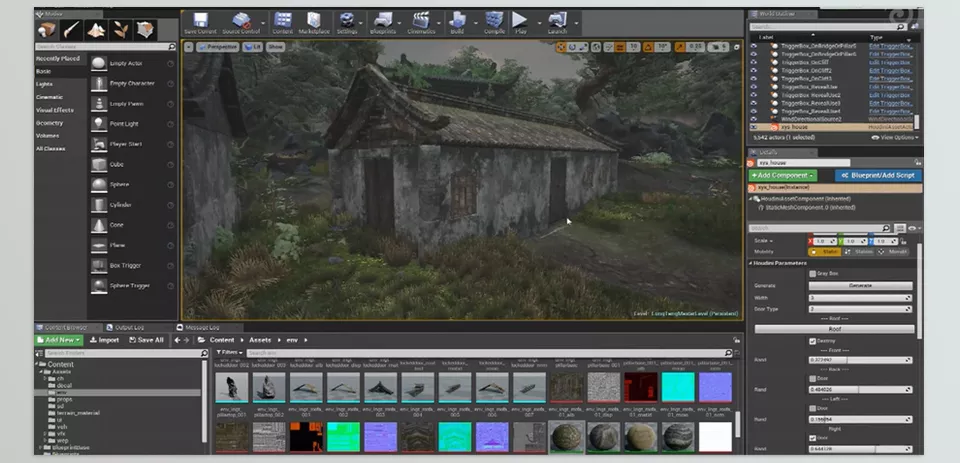Click the Import button
The width and height of the screenshot is (960, 463).
point(104,340)
